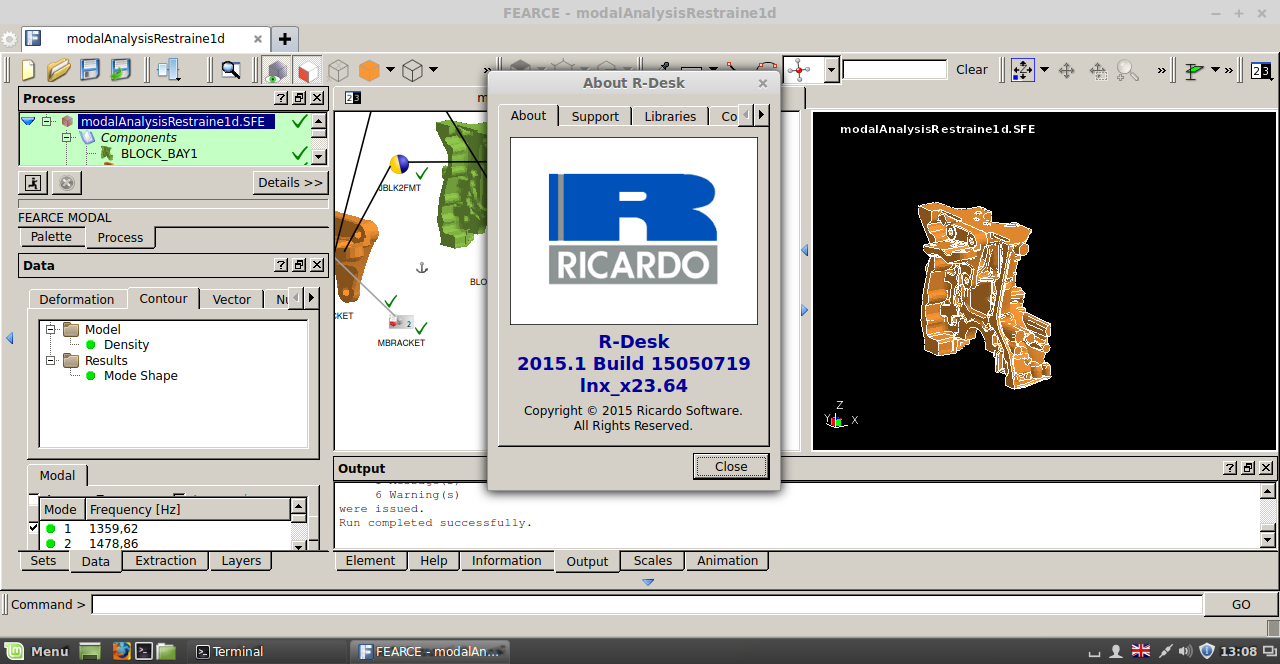The image size is (1280, 664).
Task: Open the Deformation tab
Action: point(77,299)
